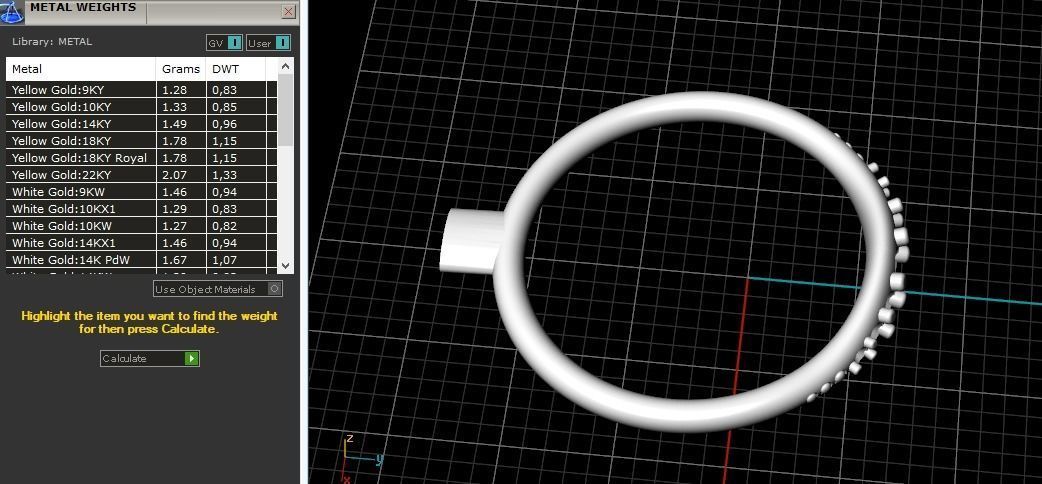Viewport: 1042px width, 484px height.
Task: Click the 1.67 grams value
Action: pos(175,260)
